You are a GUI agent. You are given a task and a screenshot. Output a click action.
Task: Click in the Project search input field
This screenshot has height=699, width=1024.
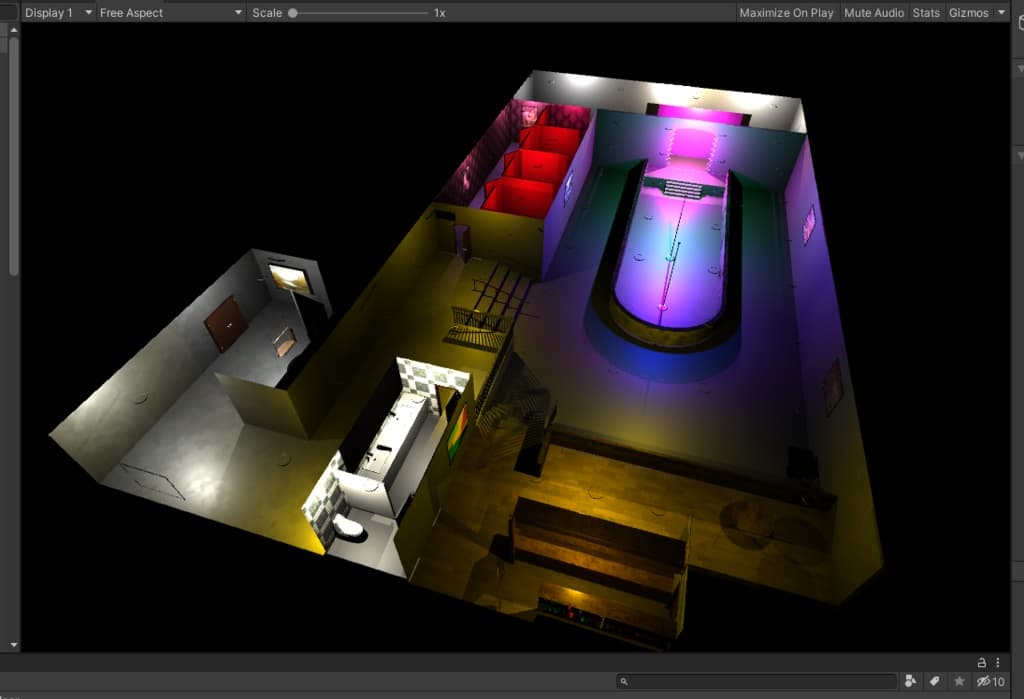[x=760, y=681]
